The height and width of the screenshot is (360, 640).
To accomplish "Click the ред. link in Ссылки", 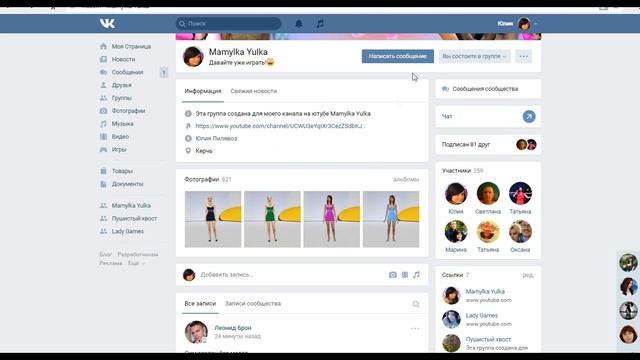I will [x=528, y=275].
